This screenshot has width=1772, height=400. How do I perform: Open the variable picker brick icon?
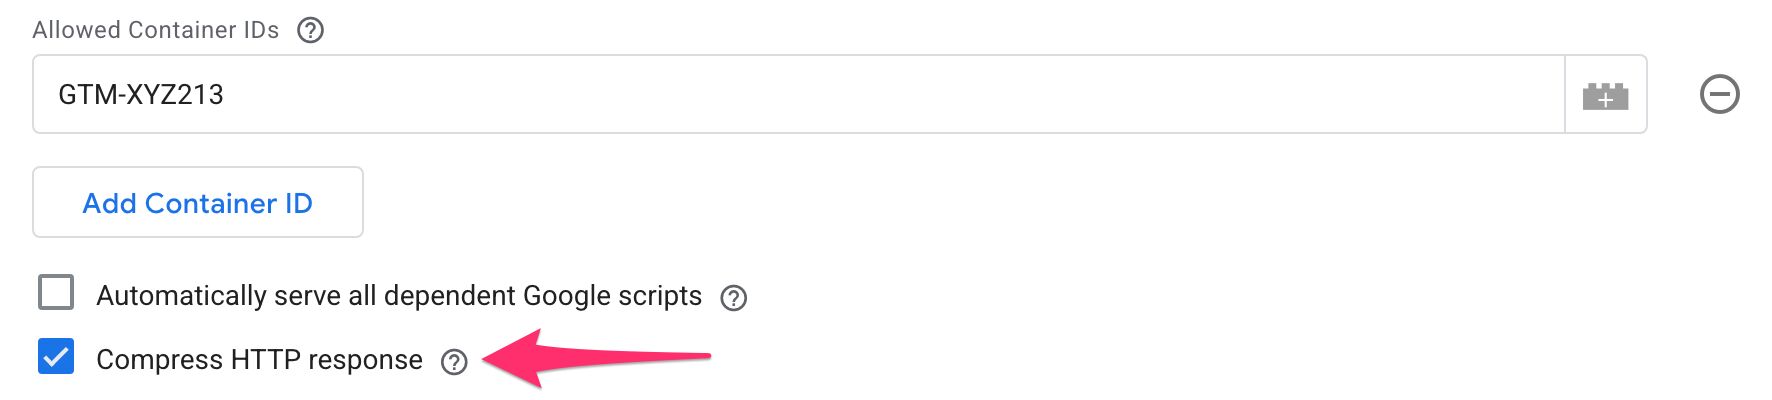tap(1605, 95)
